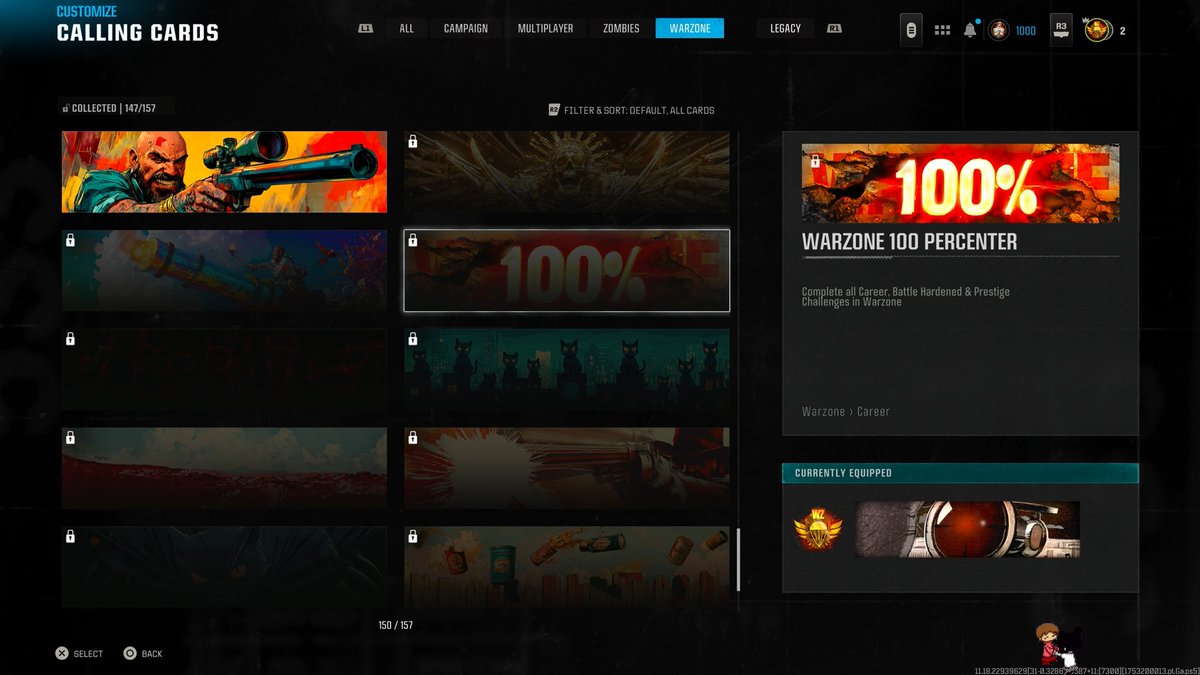
Task: Click the Warzone 100 Percenter preview image
Action: pyautogui.click(x=960, y=183)
